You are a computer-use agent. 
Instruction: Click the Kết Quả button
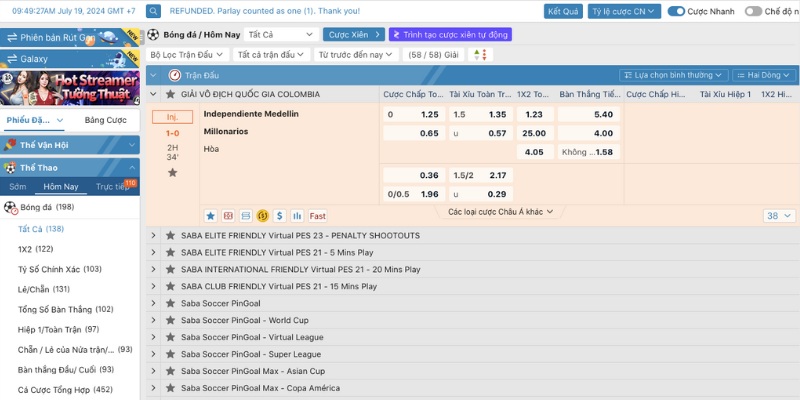563,12
